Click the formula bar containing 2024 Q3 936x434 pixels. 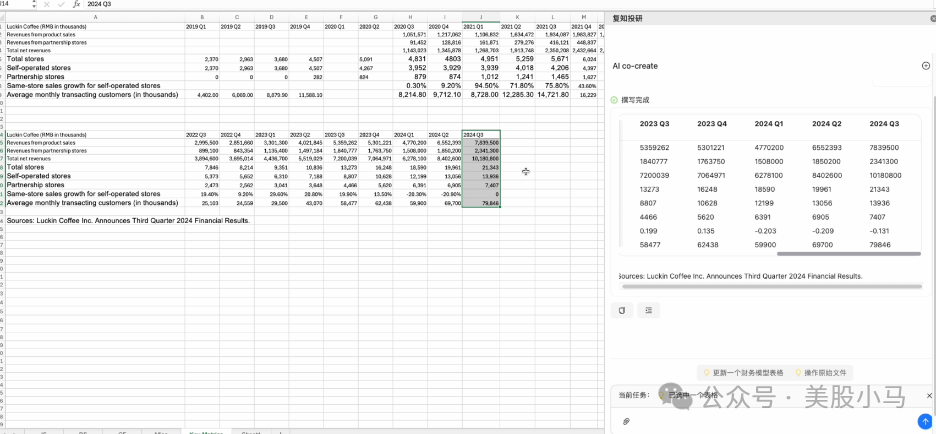click(507, 4)
